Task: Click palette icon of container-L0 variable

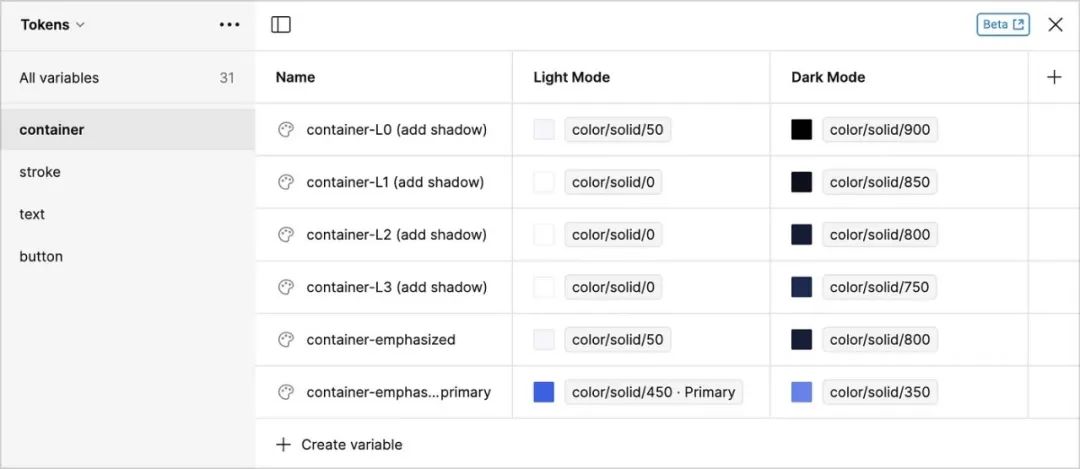Action: (286, 130)
